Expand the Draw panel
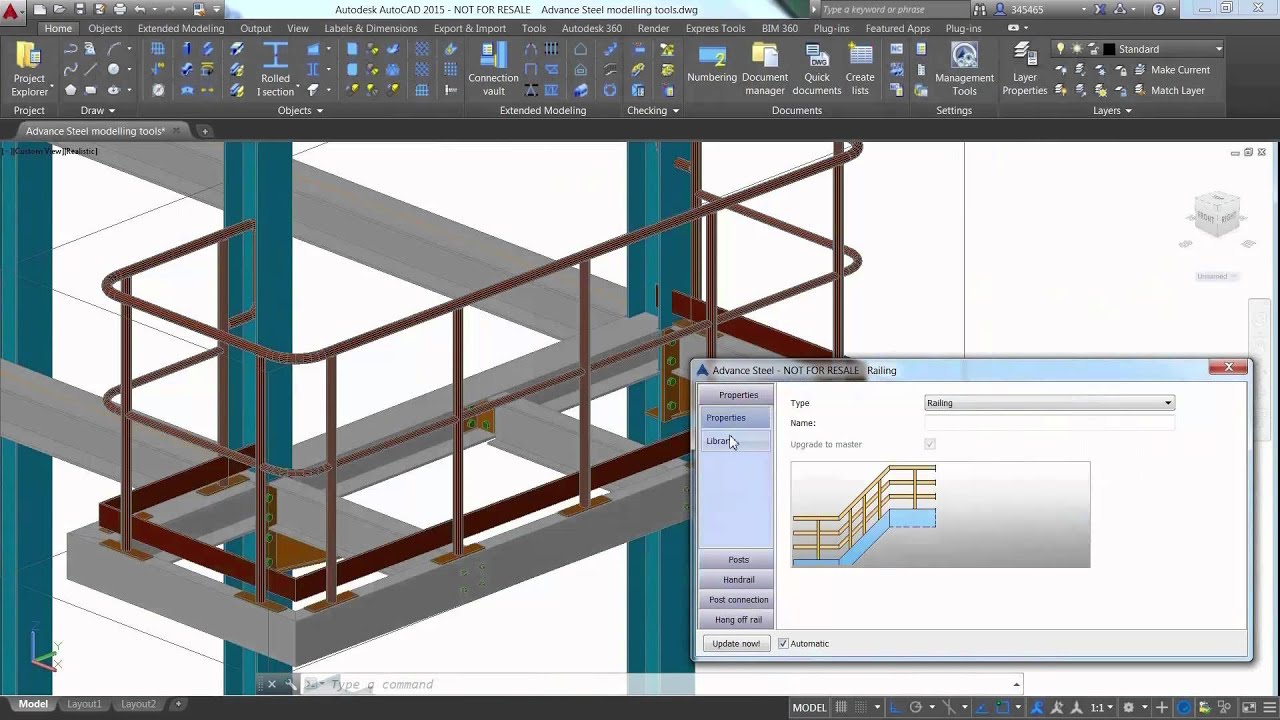This screenshot has width=1280, height=720. pos(99,110)
